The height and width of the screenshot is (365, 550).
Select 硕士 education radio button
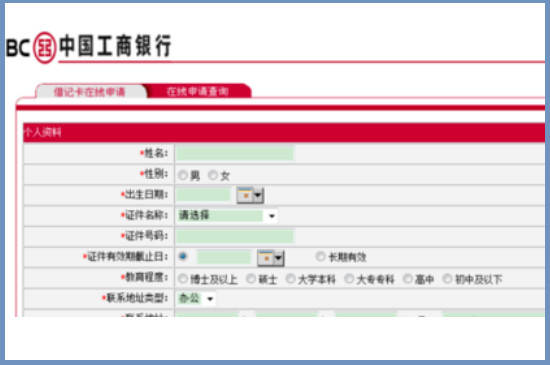tap(251, 279)
